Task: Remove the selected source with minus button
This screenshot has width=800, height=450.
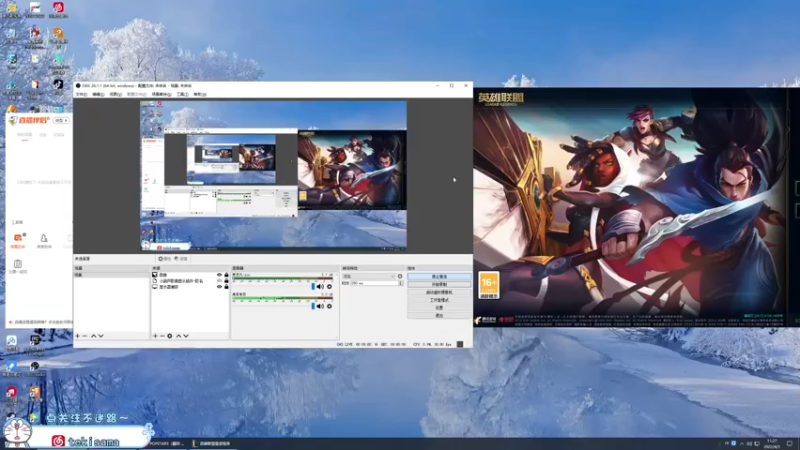Action: pos(162,336)
